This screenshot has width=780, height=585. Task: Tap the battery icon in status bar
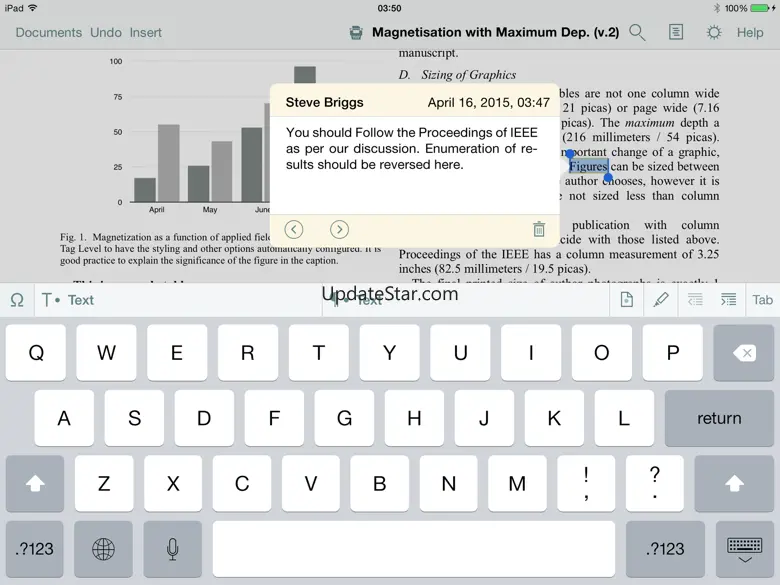pyautogui.click(x=761, y=8)
